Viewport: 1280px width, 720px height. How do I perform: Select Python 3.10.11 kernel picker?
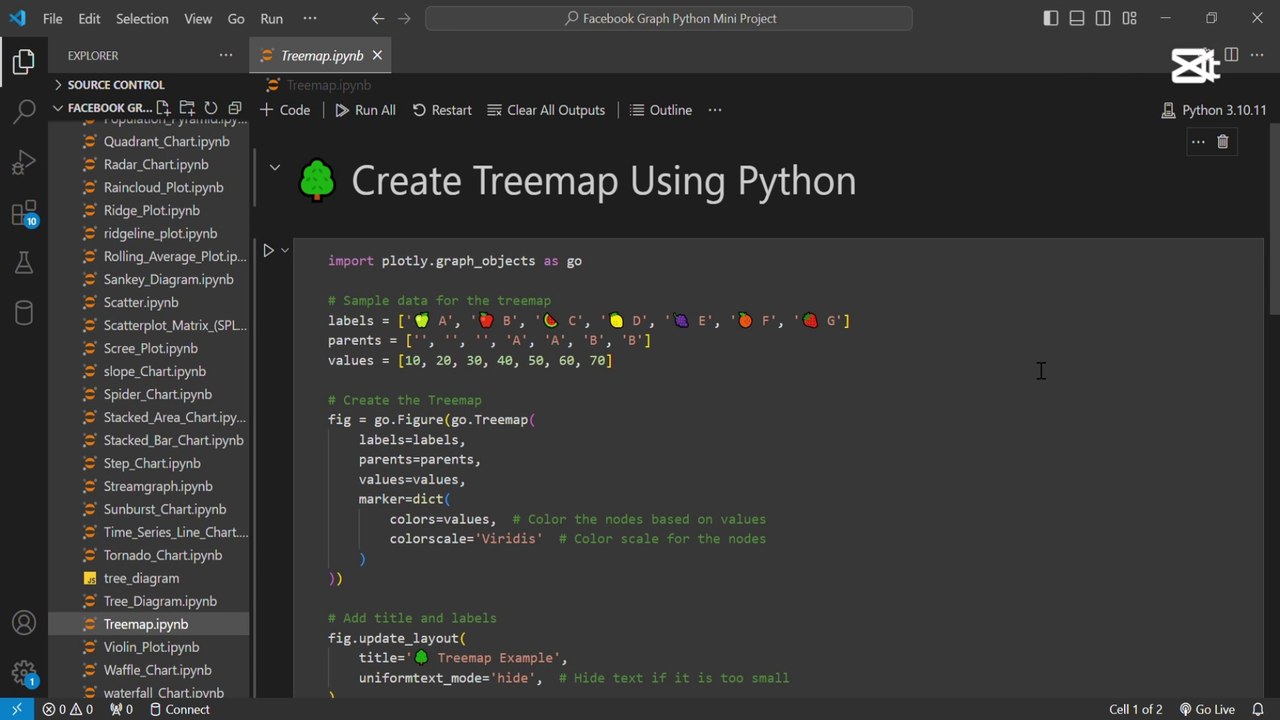tap(1213, 110)
